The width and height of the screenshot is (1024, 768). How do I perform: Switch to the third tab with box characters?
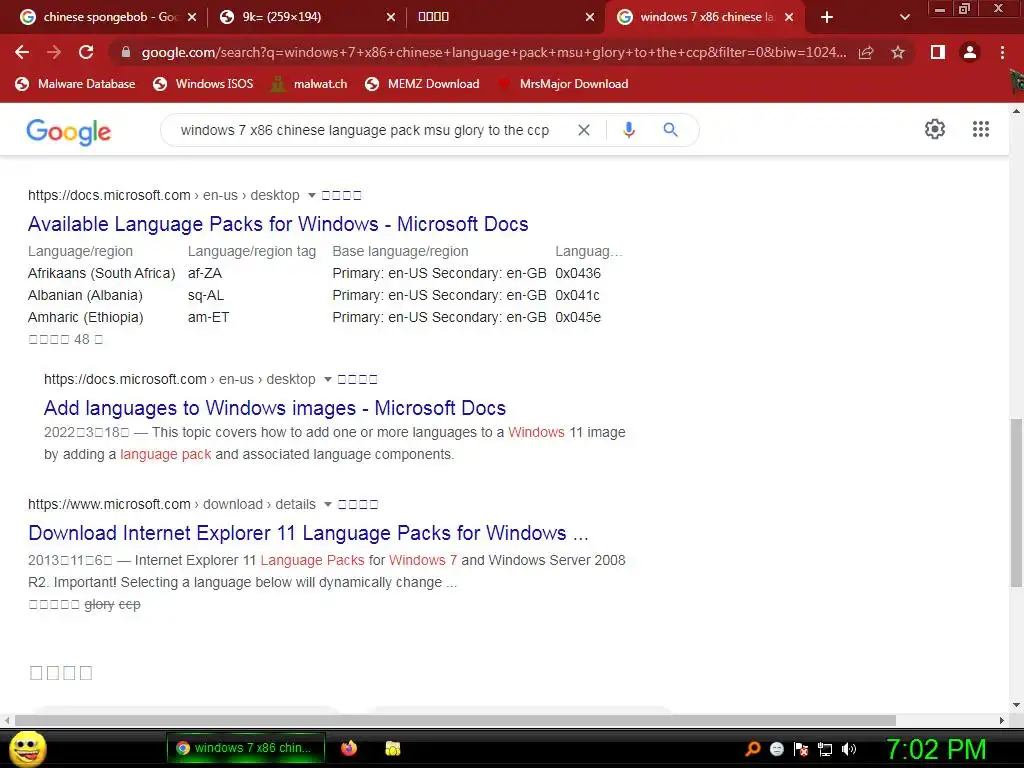click(503, 17)
